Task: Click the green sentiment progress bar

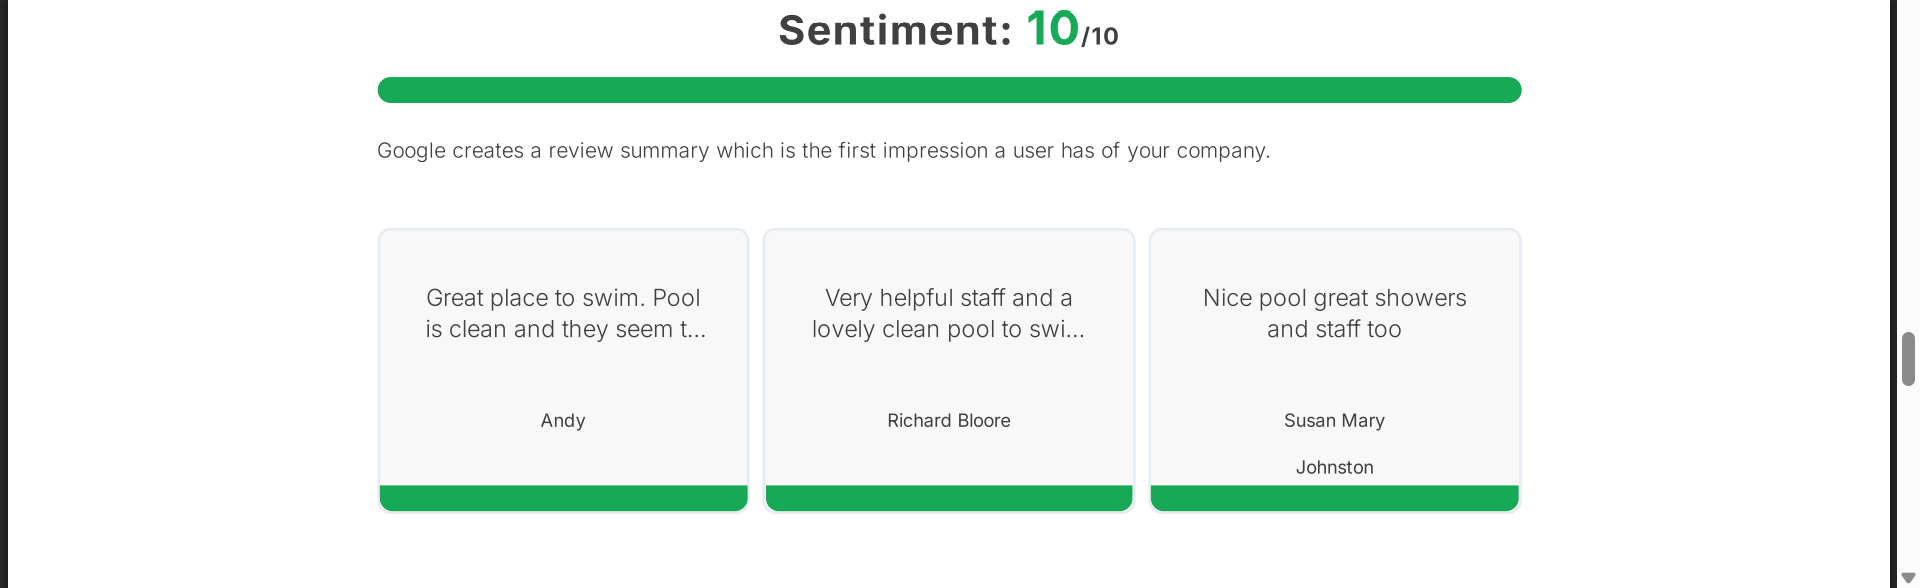Action: 949,90
